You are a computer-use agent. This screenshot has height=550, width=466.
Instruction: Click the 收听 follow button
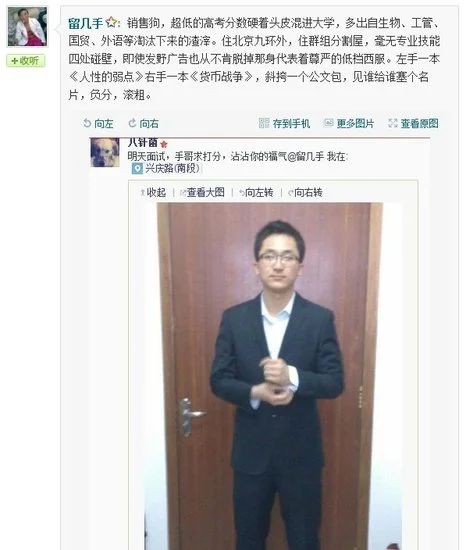point(26,61)
